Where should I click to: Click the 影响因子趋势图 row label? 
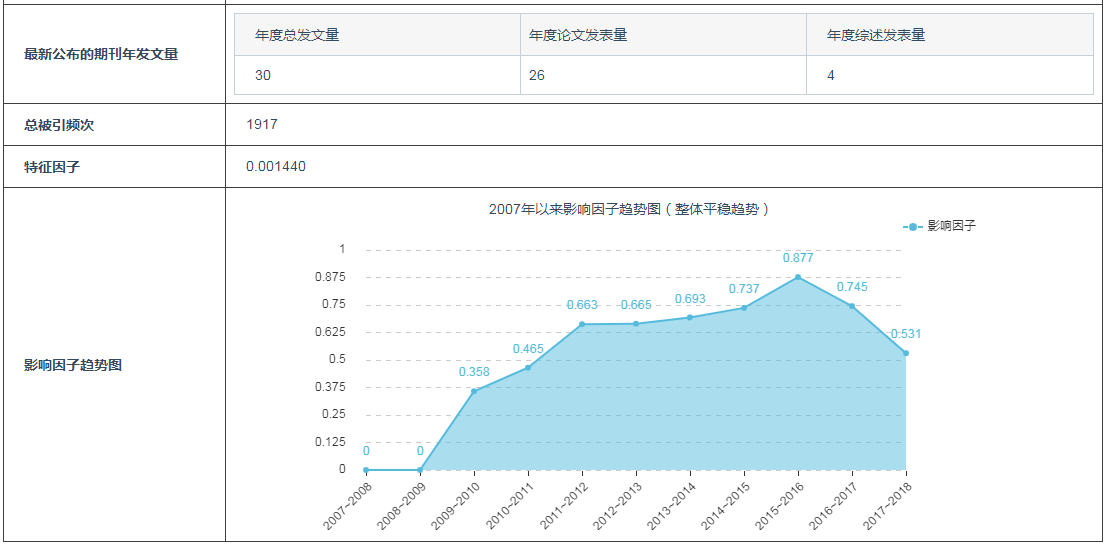coord(73,365)
